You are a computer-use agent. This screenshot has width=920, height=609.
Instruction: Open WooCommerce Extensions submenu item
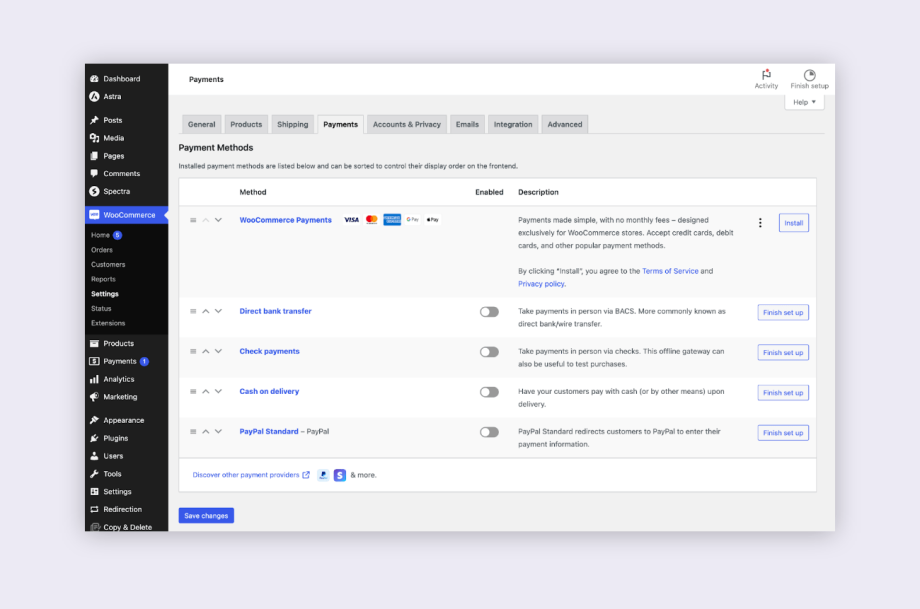pos(108,323)
